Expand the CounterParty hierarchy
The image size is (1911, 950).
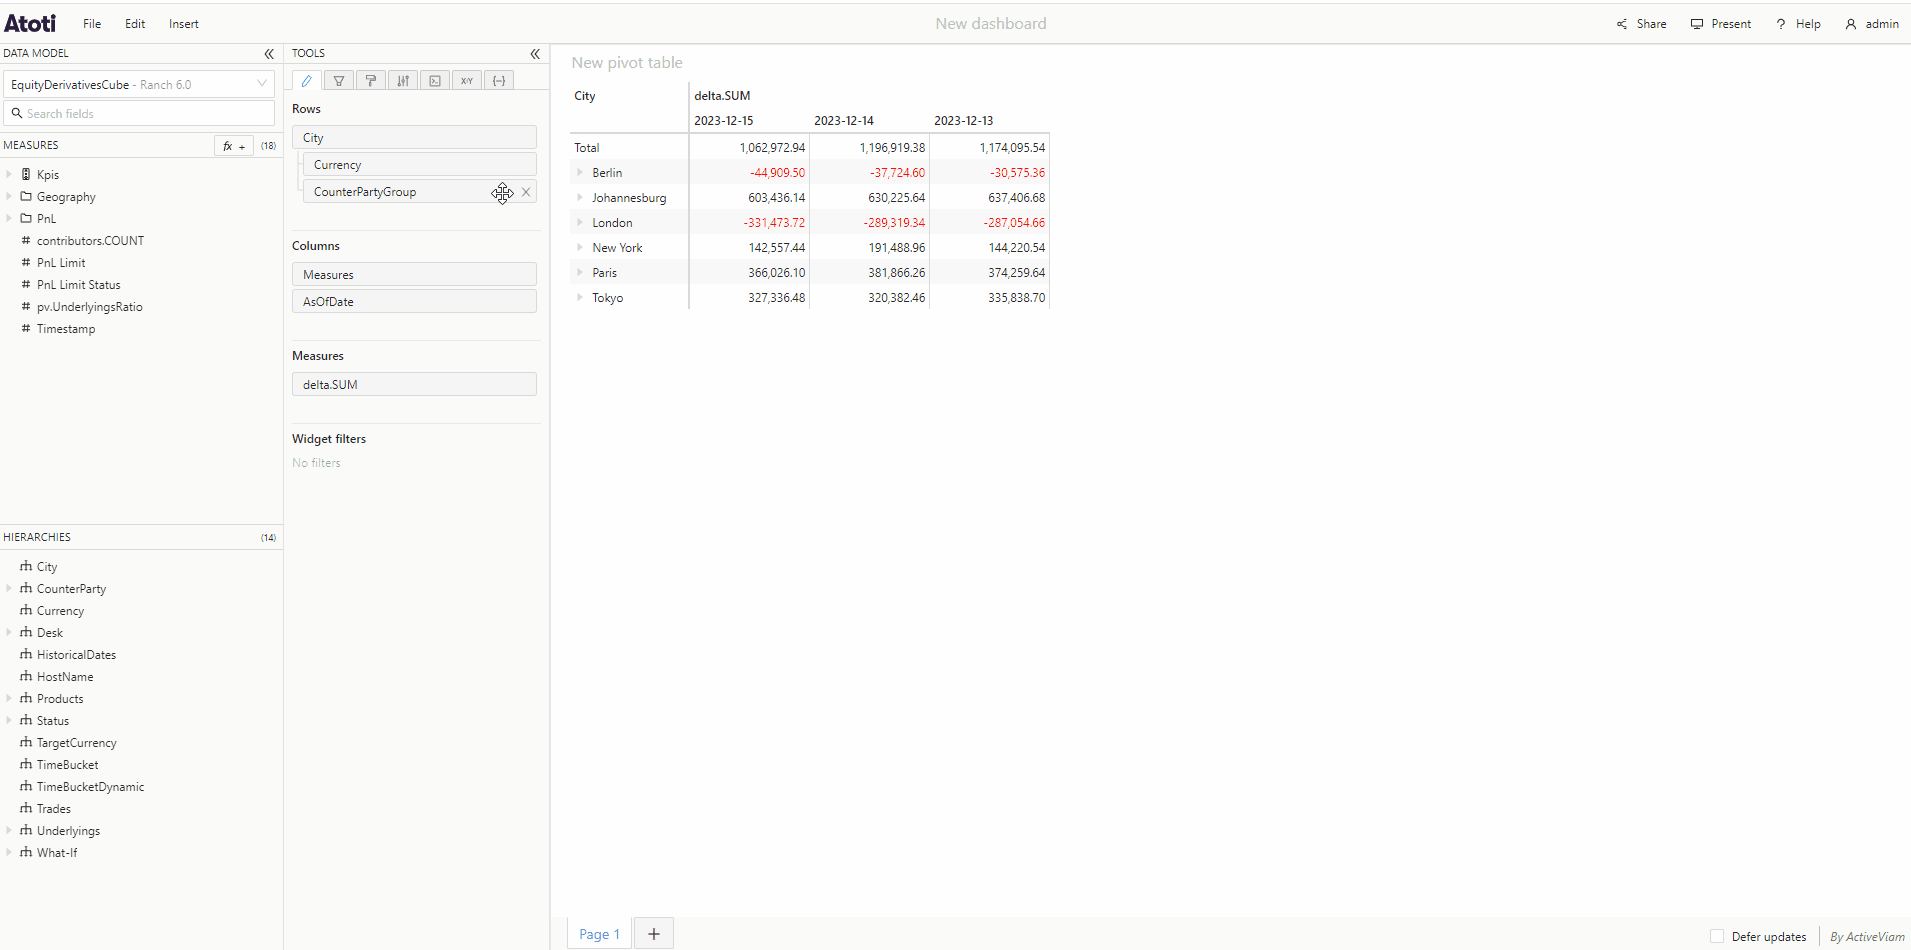coord(9,588)
